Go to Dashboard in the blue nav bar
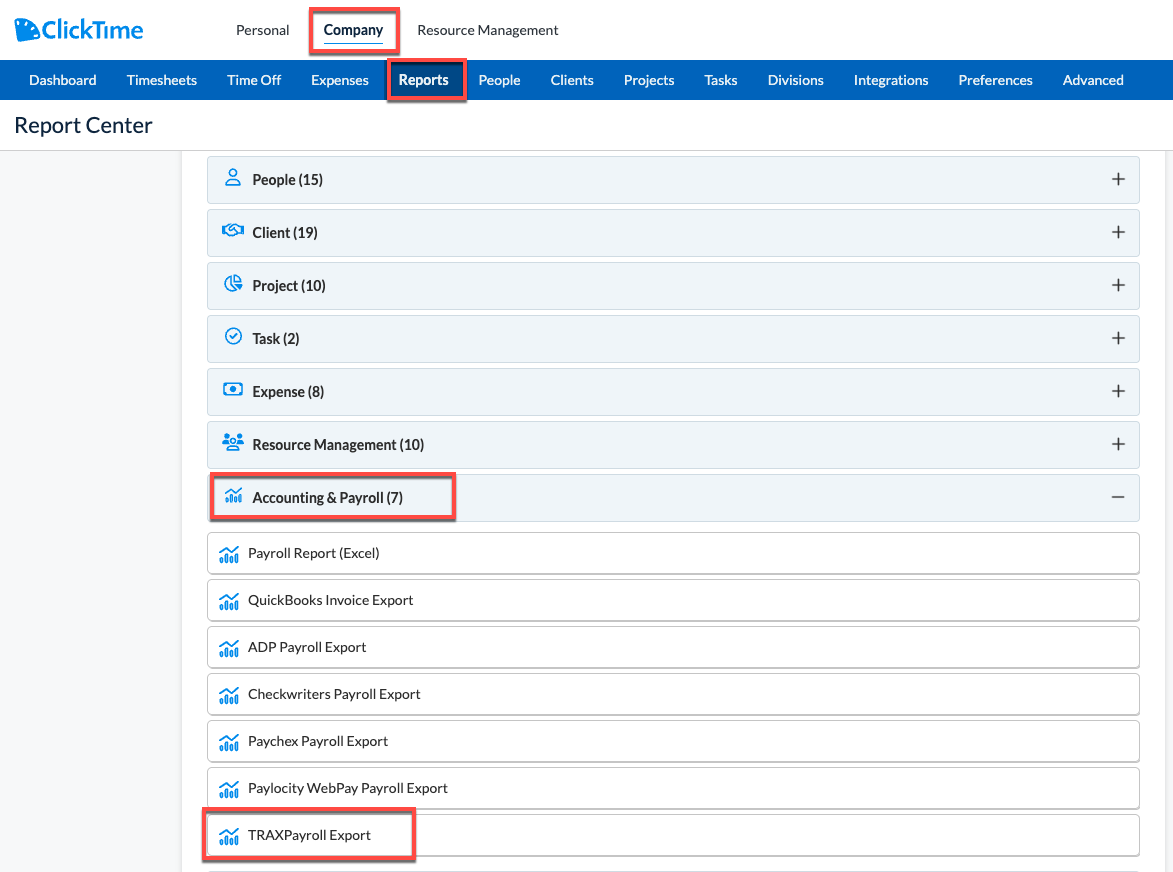This screenshot has height=872, width=1173. [x=63, y=80]
